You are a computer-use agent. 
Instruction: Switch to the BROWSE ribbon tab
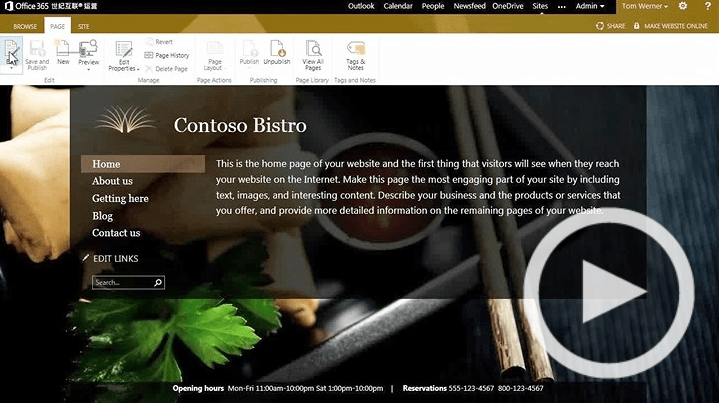click(x=25, y=26)
